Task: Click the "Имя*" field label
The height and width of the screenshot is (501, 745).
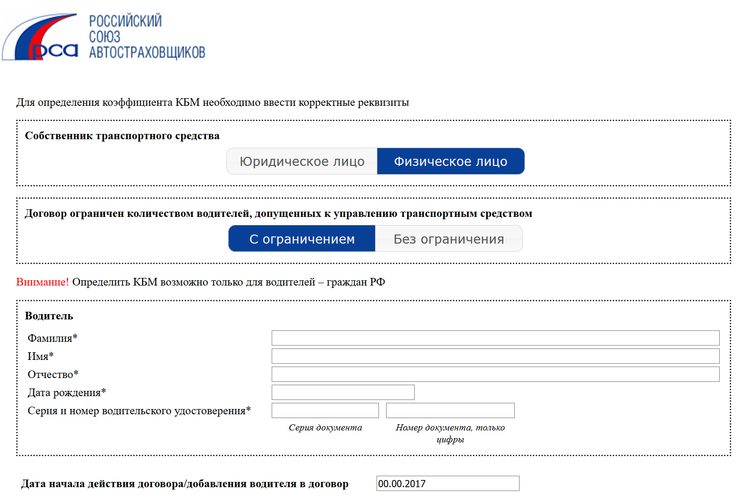Action: coord(41,356)
